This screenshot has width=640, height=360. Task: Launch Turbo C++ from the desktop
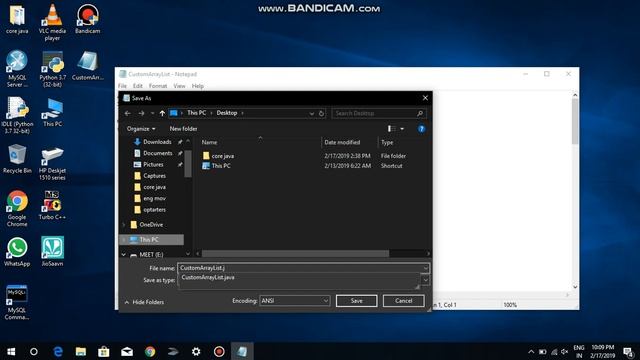point(52,205)
